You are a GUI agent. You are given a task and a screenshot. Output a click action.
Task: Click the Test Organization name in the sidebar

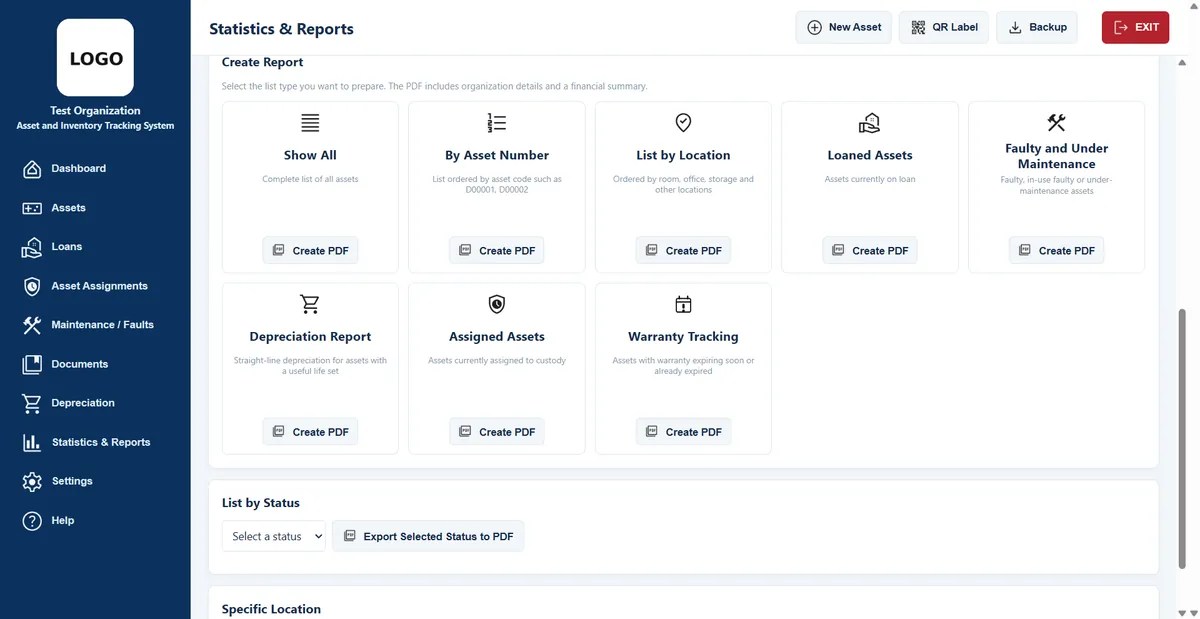pos(95,111)
